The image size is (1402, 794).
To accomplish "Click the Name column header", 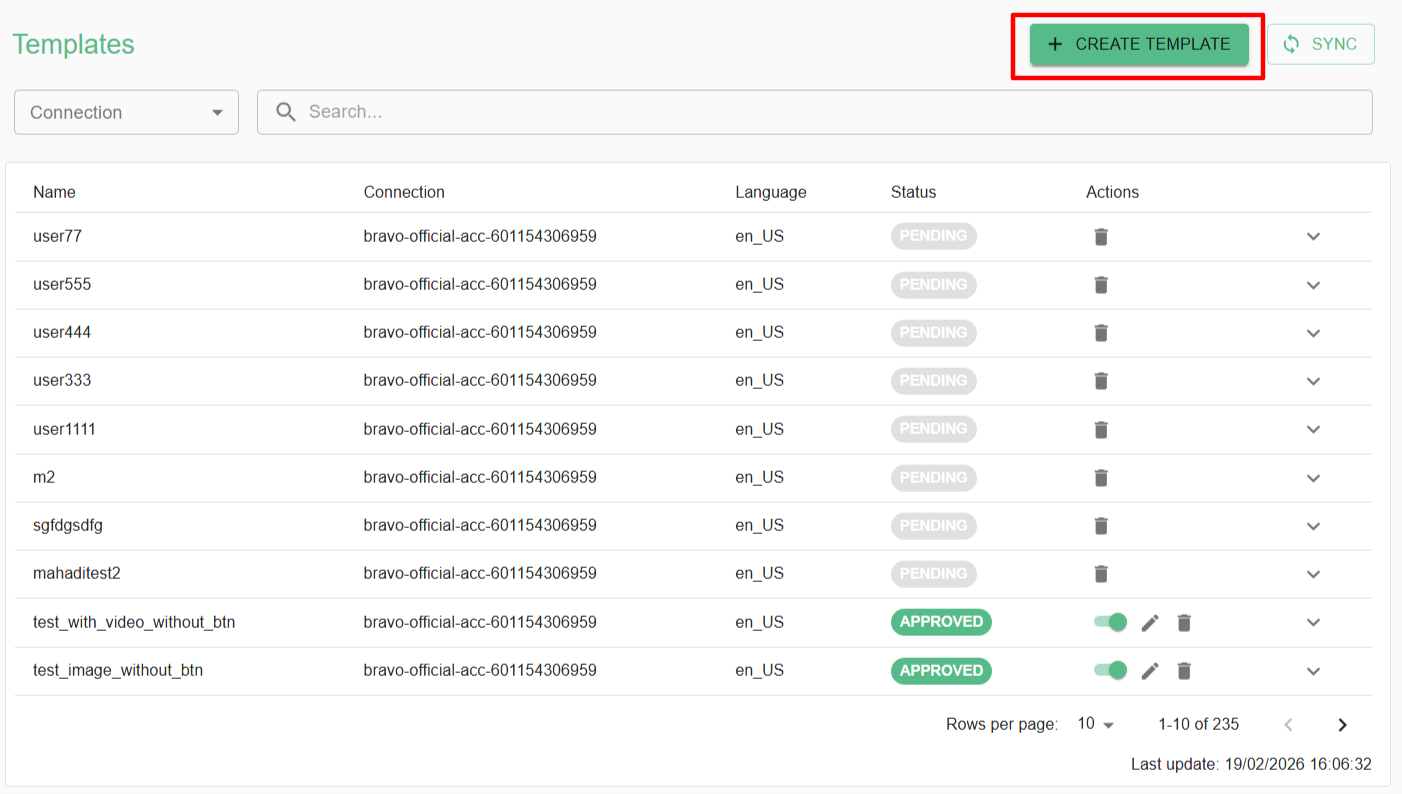I will [x=54, y=192].
